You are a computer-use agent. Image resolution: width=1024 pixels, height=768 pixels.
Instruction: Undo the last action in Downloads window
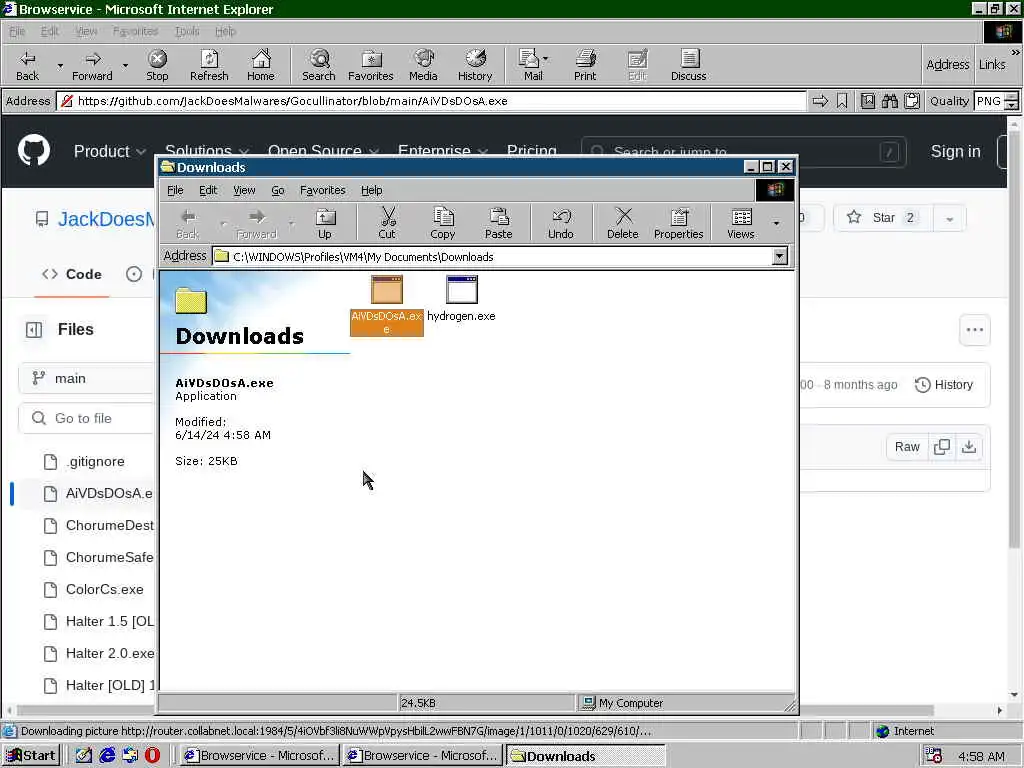pyautogui.click(x=560, y=224)
